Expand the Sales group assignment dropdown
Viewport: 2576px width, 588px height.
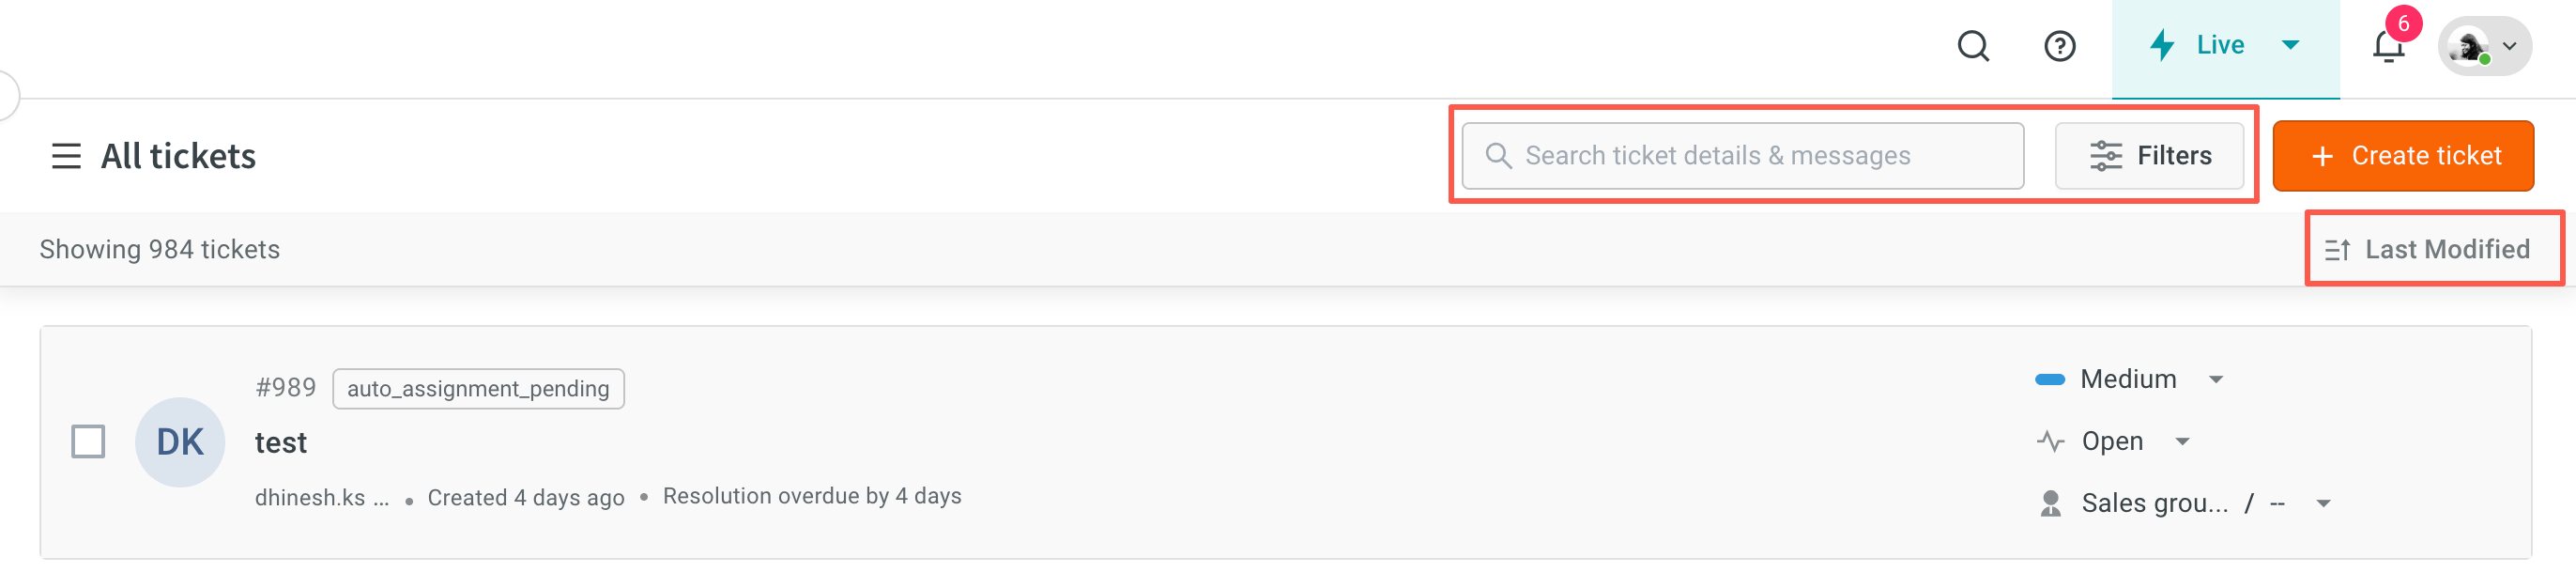tap(2324, 503)
